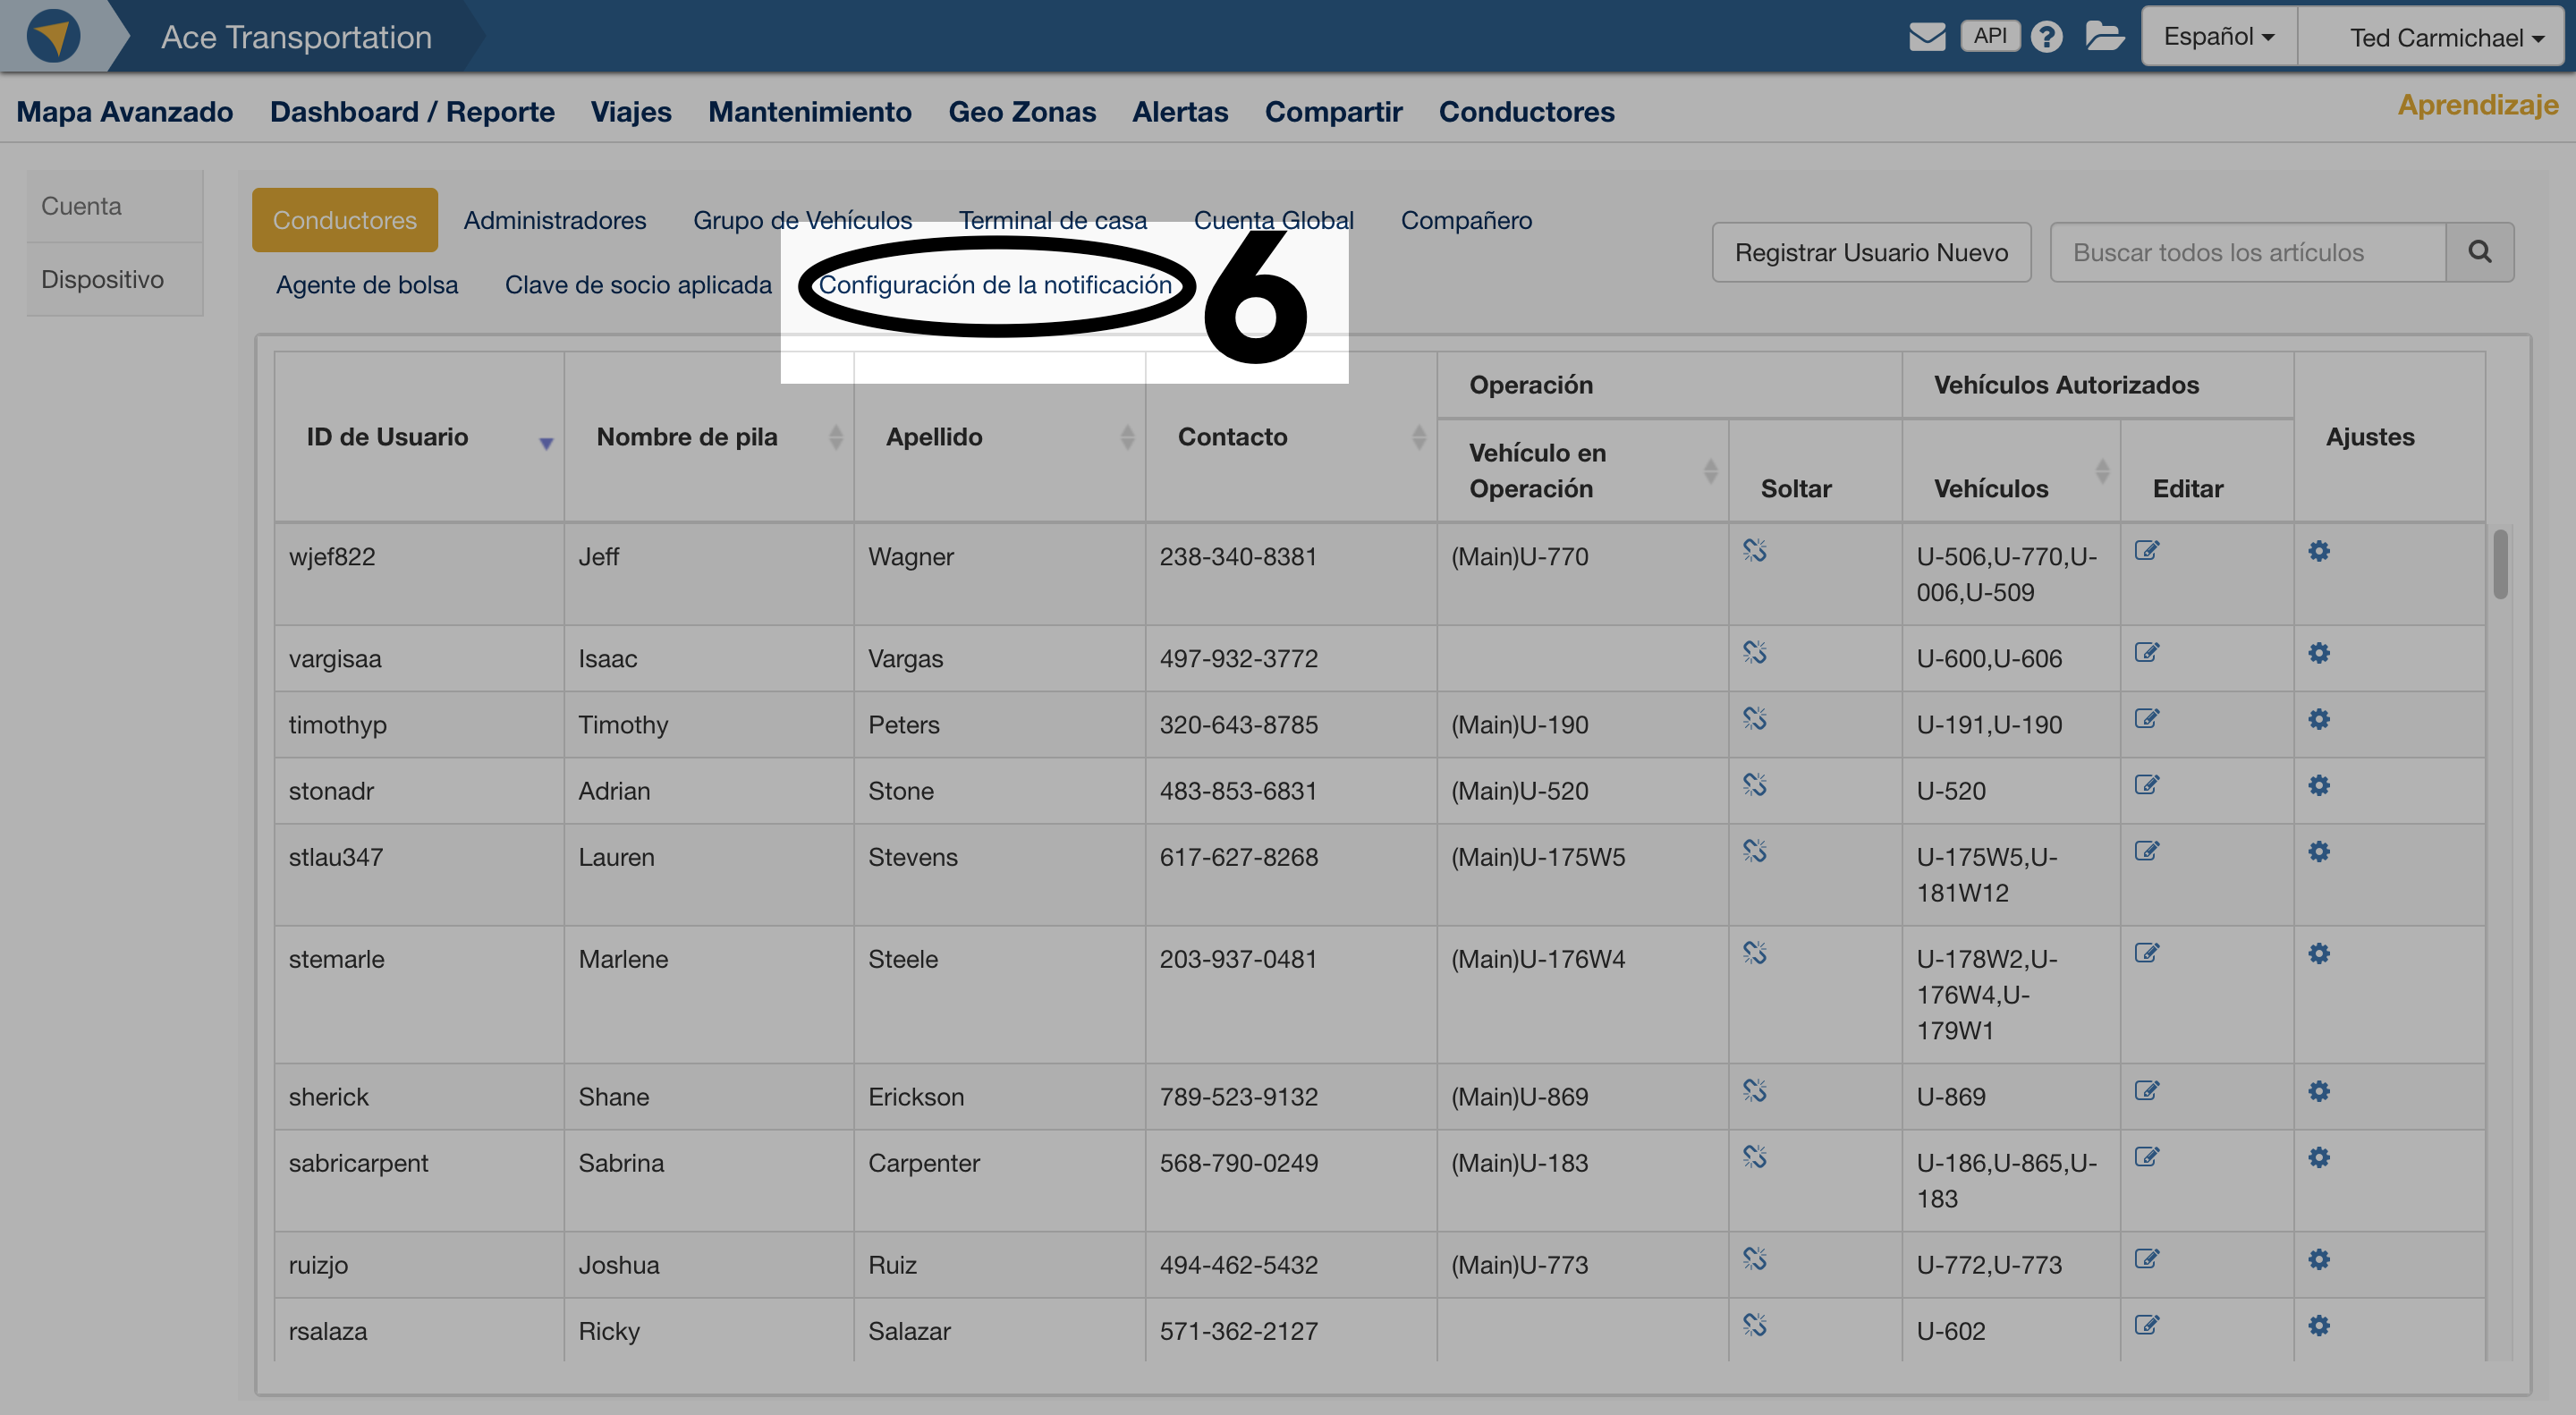Open settings gear for Marlene Steele
Image resolution: width=2576 pixels, height=1415 pixels.
pyautogui.click(x=2319, y=953)
